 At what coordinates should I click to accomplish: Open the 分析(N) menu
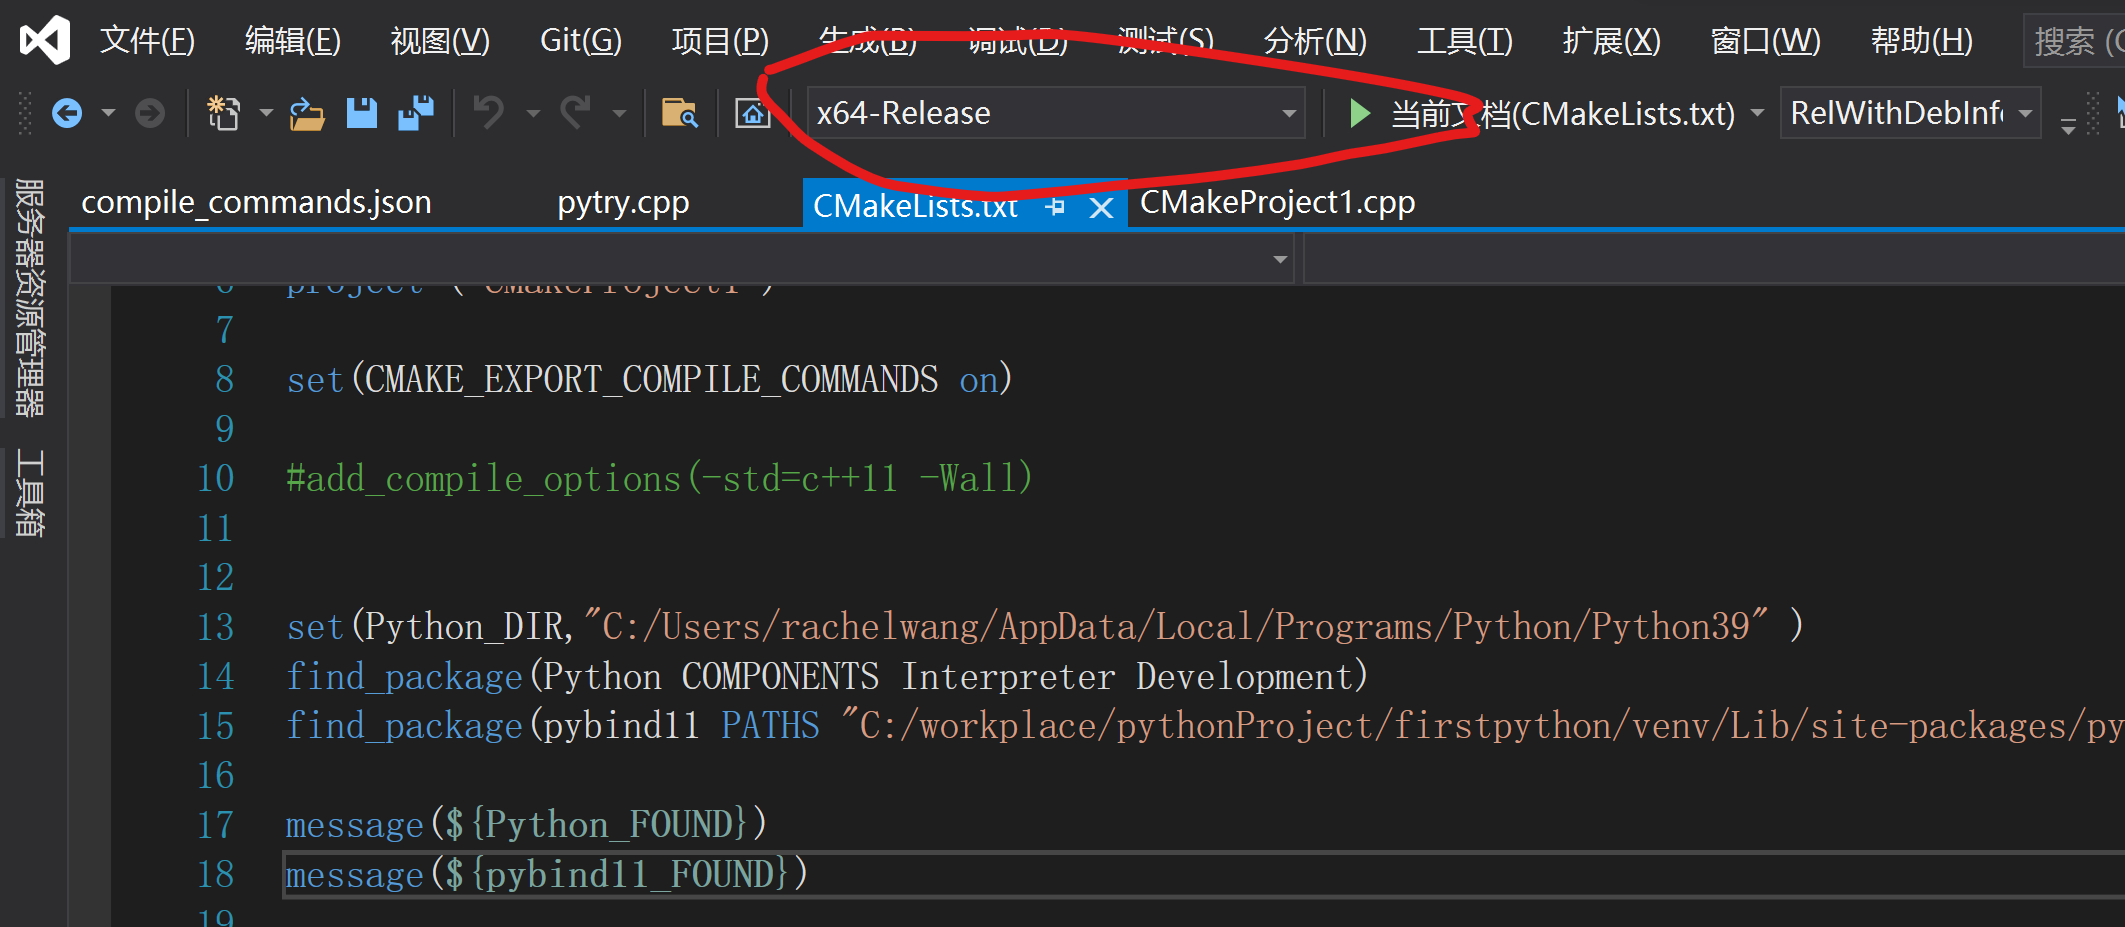[x=1315, y=40]
